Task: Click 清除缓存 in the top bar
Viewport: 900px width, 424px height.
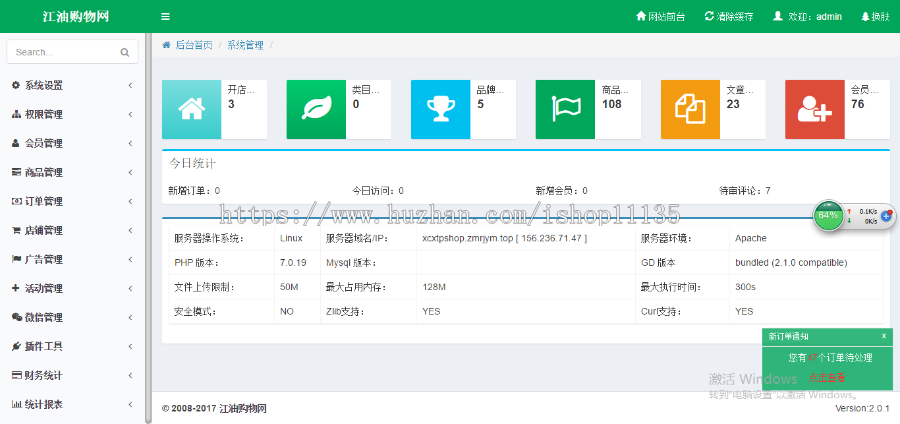Action: 729,17
